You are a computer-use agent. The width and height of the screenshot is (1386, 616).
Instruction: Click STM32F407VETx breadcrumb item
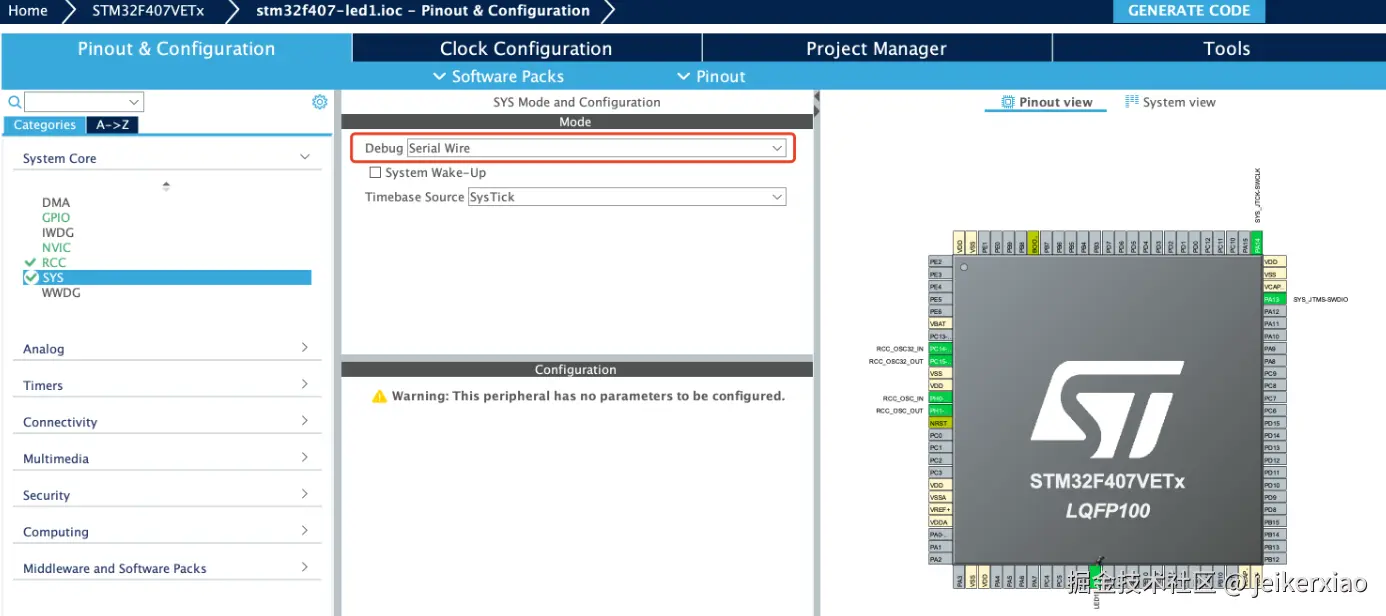pyautogui.click(x=148, y=11)
